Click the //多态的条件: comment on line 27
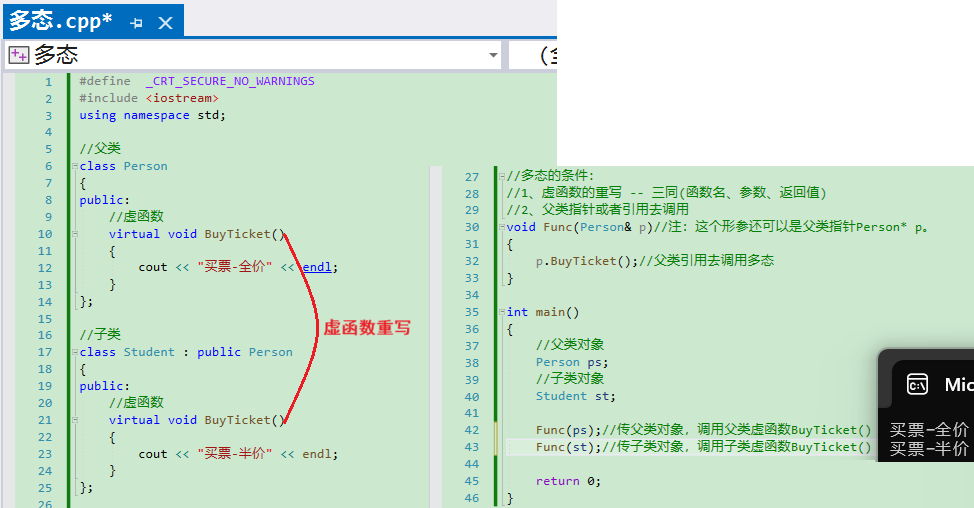Image resolution: width=974 pixels, height=508 pixels. 550,176
